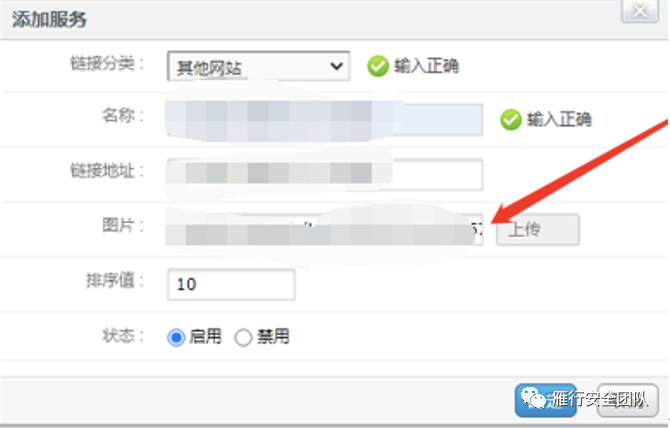Click the green checkmark icon beside 链接分类
The width and height of the screenshot is (670, 428).
[378, 66]
